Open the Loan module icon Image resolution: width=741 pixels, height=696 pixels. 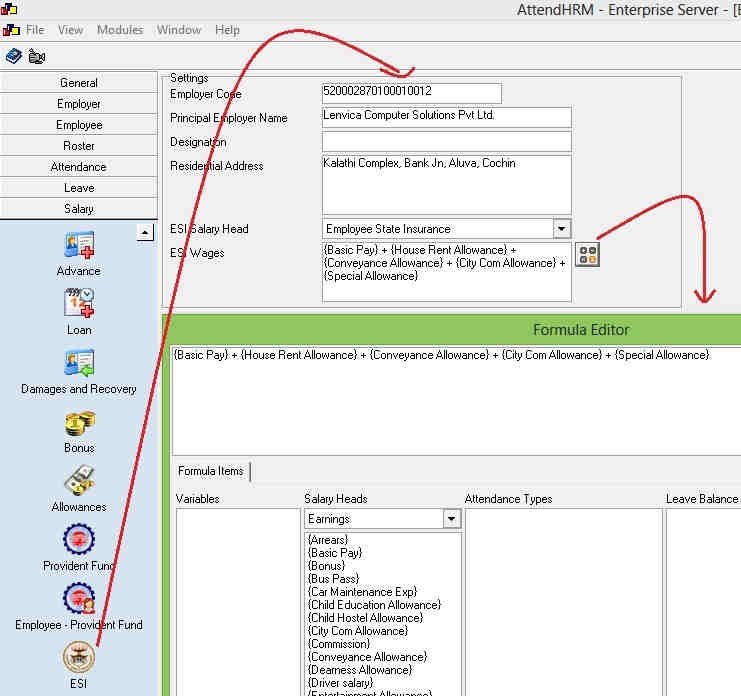tap(79, 304)
